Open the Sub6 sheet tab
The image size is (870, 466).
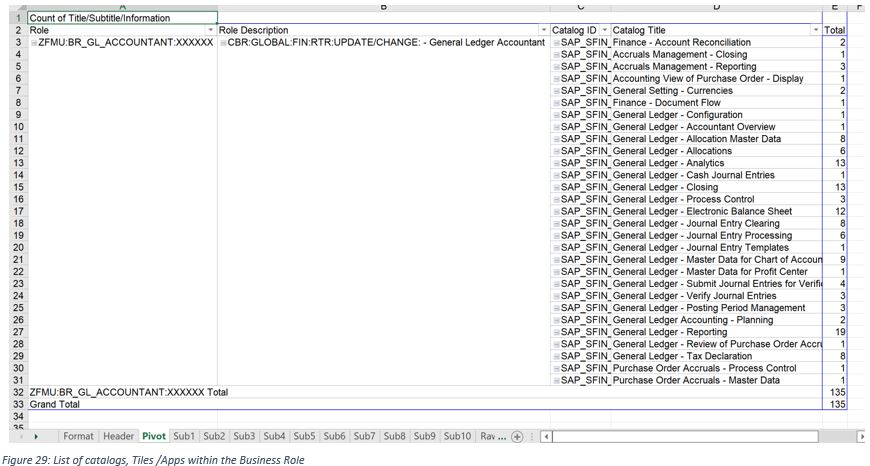(334, 436)
